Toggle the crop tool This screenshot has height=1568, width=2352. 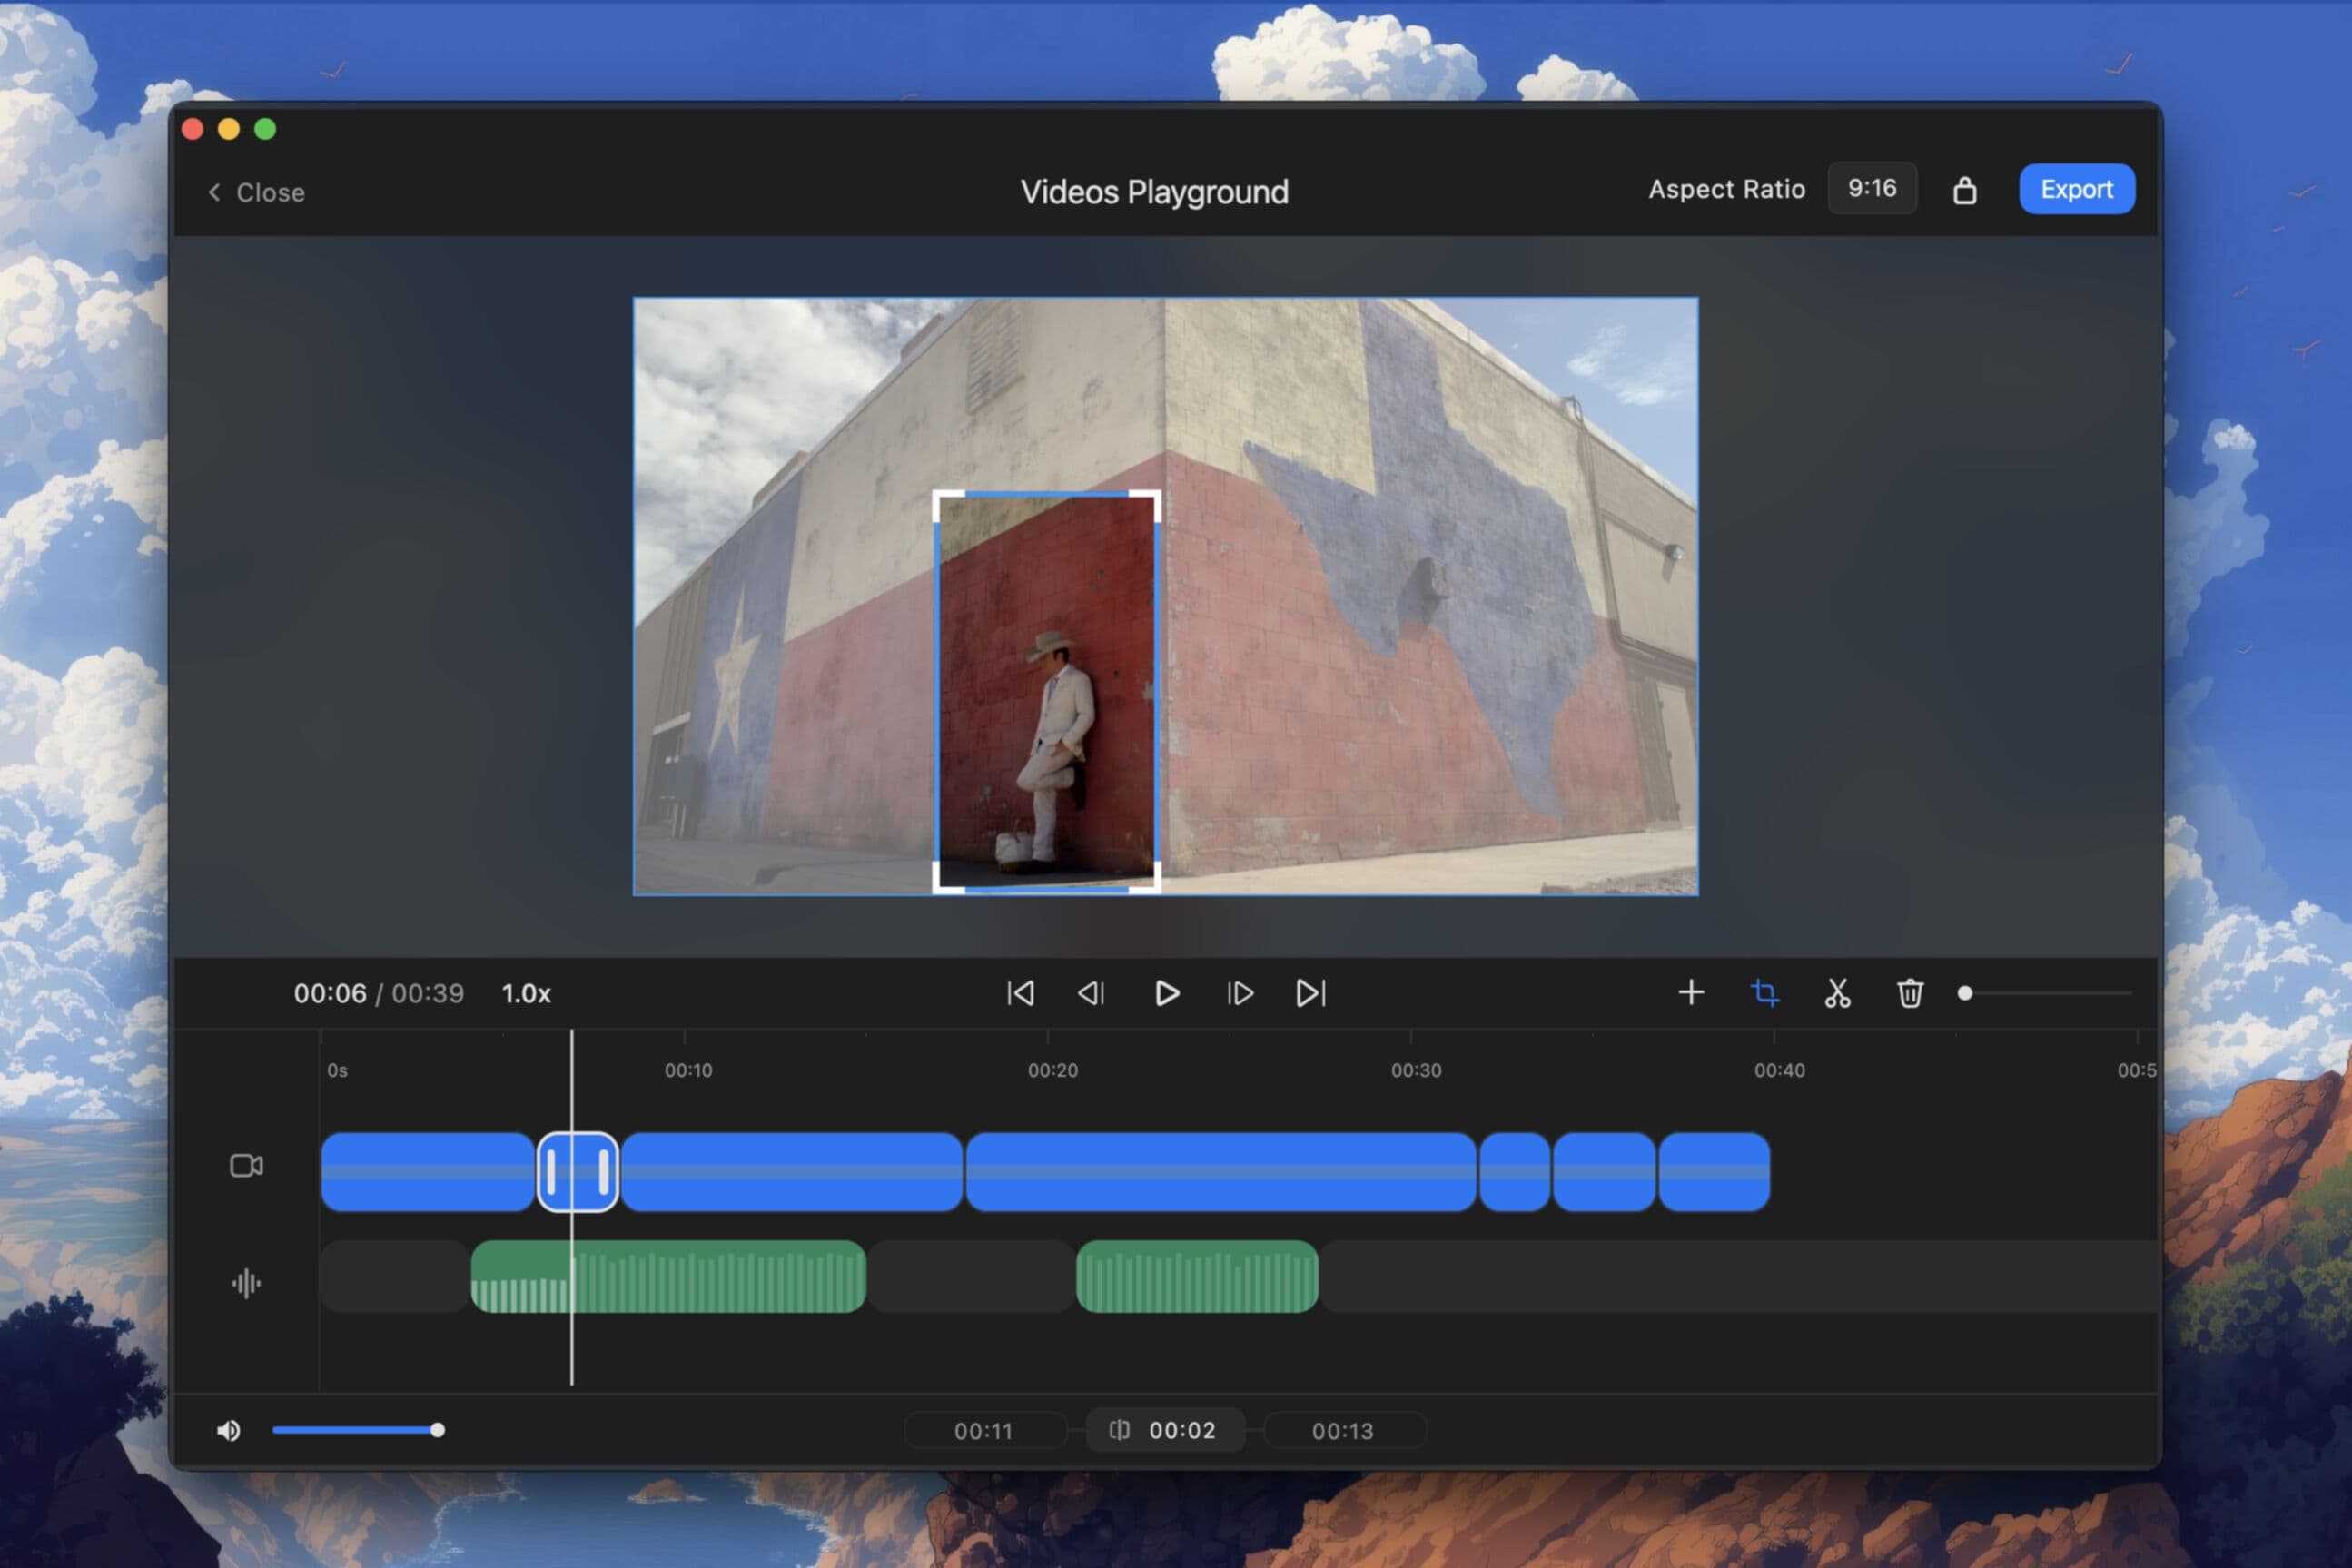(x=1765, y=993)
